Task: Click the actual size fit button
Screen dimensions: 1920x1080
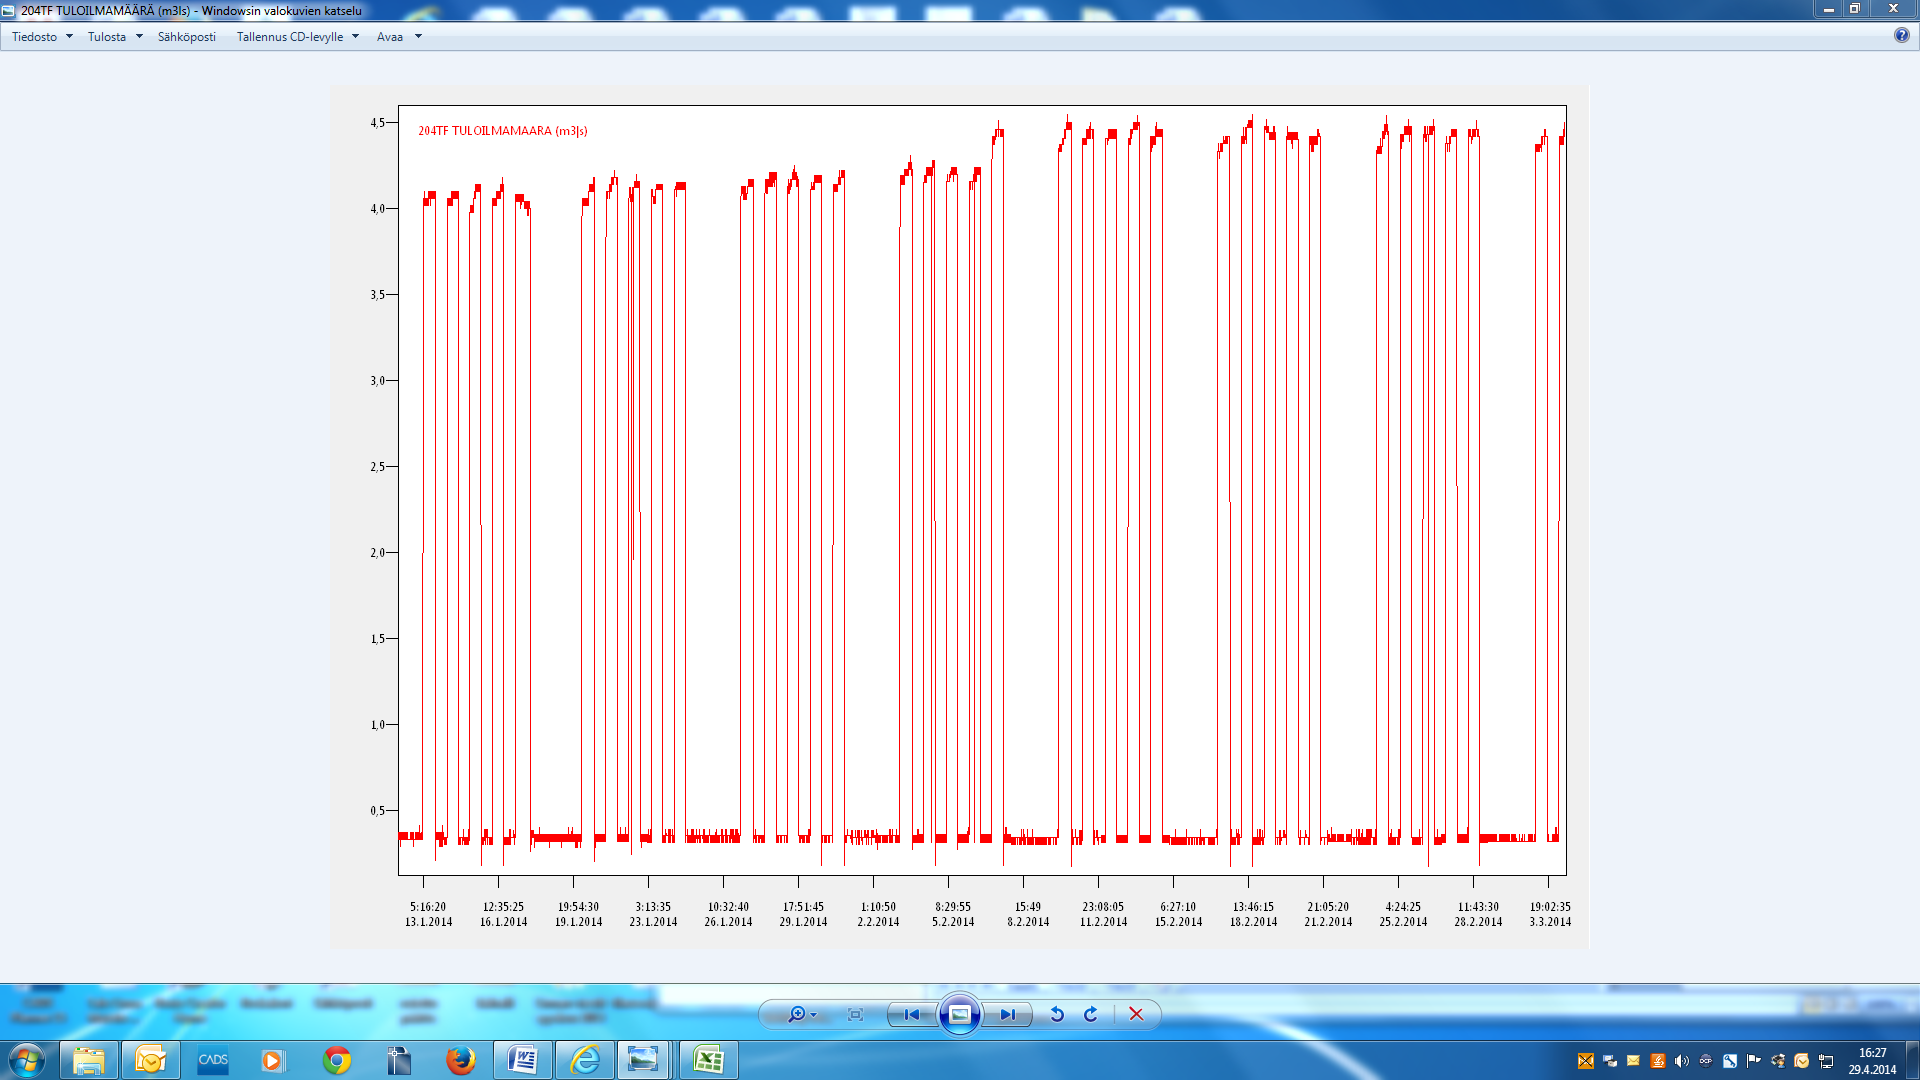Action: pyautogui.click(x=855, y=1014)
